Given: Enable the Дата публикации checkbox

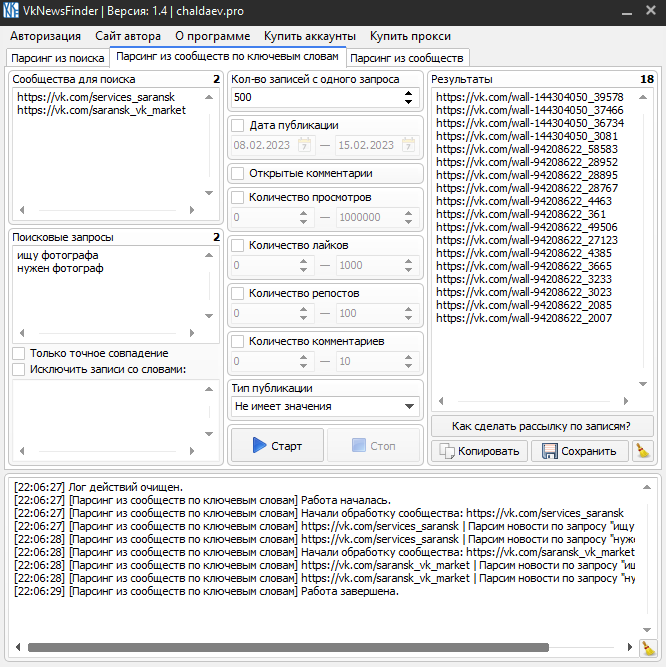Looking at the screenshot, I should click(x=238, y=126).
